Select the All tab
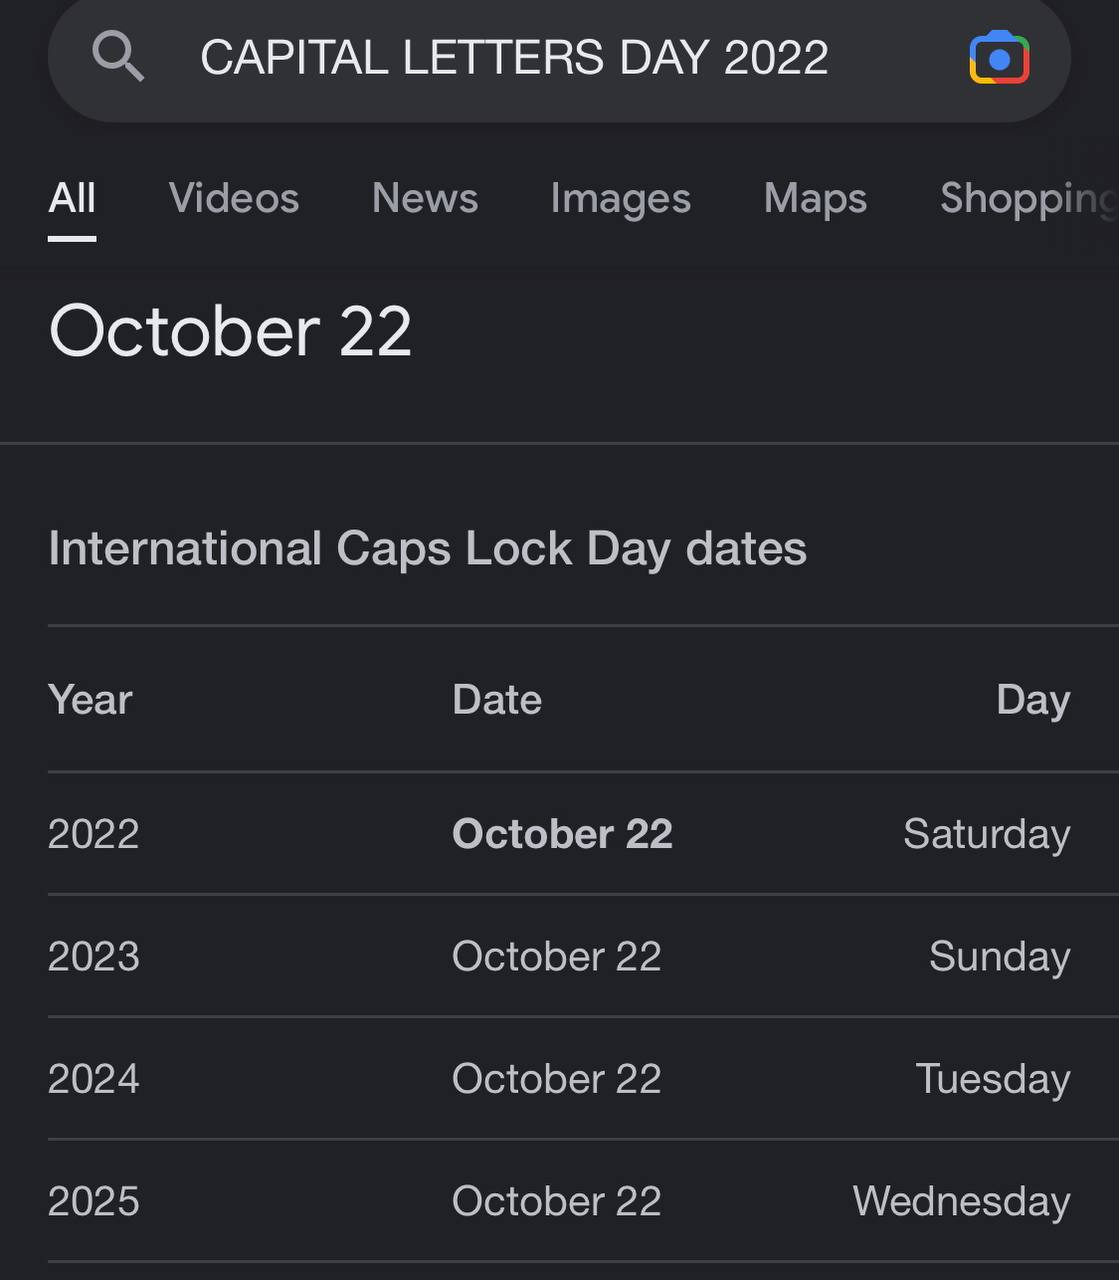The image size is (1119, 1280). pos(72,198)
